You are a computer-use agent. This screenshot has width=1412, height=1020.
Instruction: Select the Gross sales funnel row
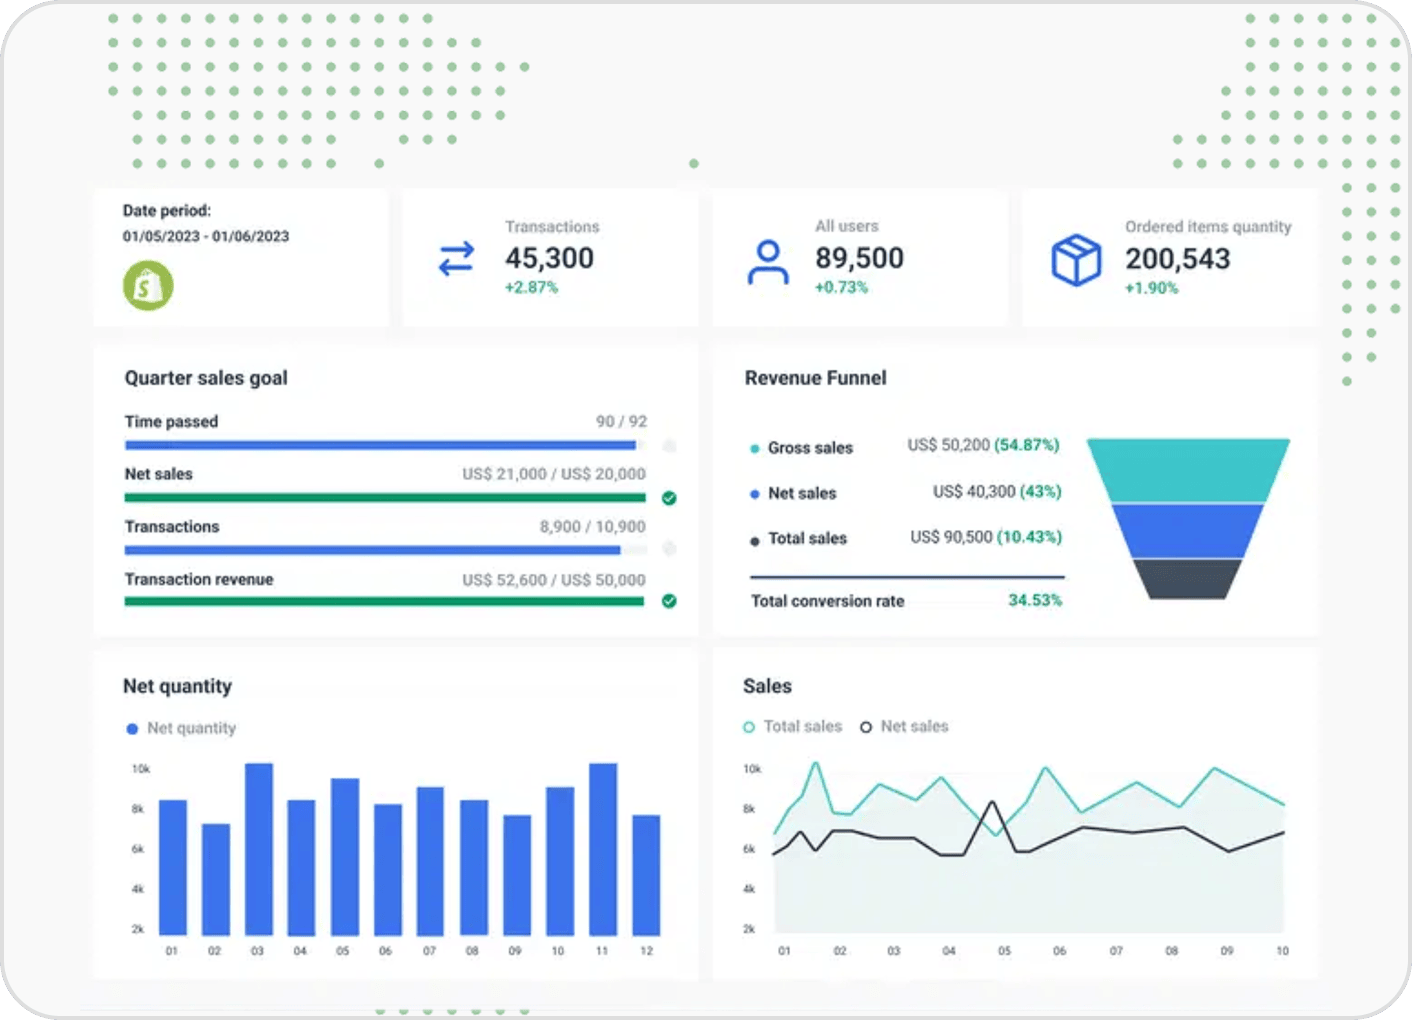809,448
